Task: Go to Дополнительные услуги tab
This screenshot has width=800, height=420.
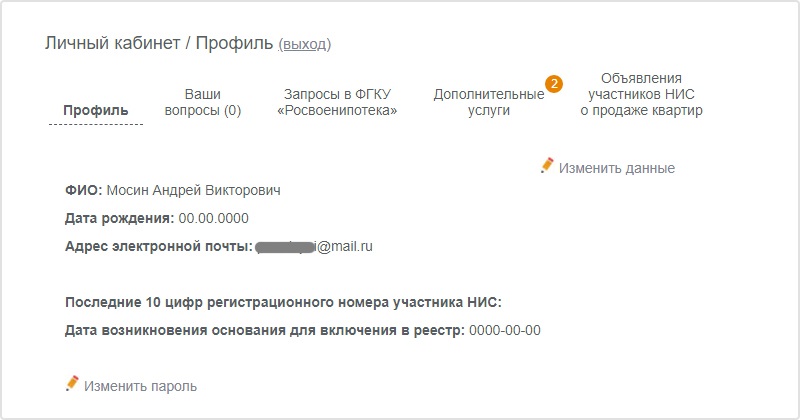Action: coord(489,102)
